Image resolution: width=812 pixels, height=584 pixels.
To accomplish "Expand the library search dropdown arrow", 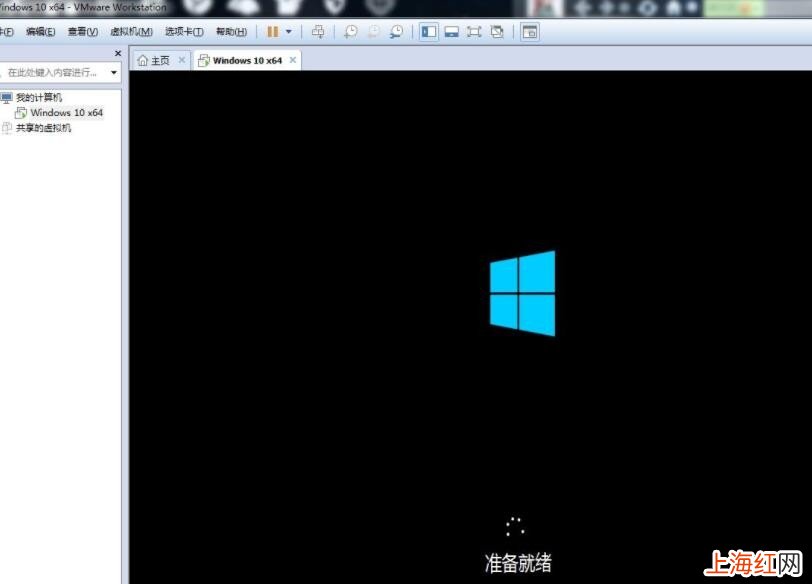I will tap(114, 72).
